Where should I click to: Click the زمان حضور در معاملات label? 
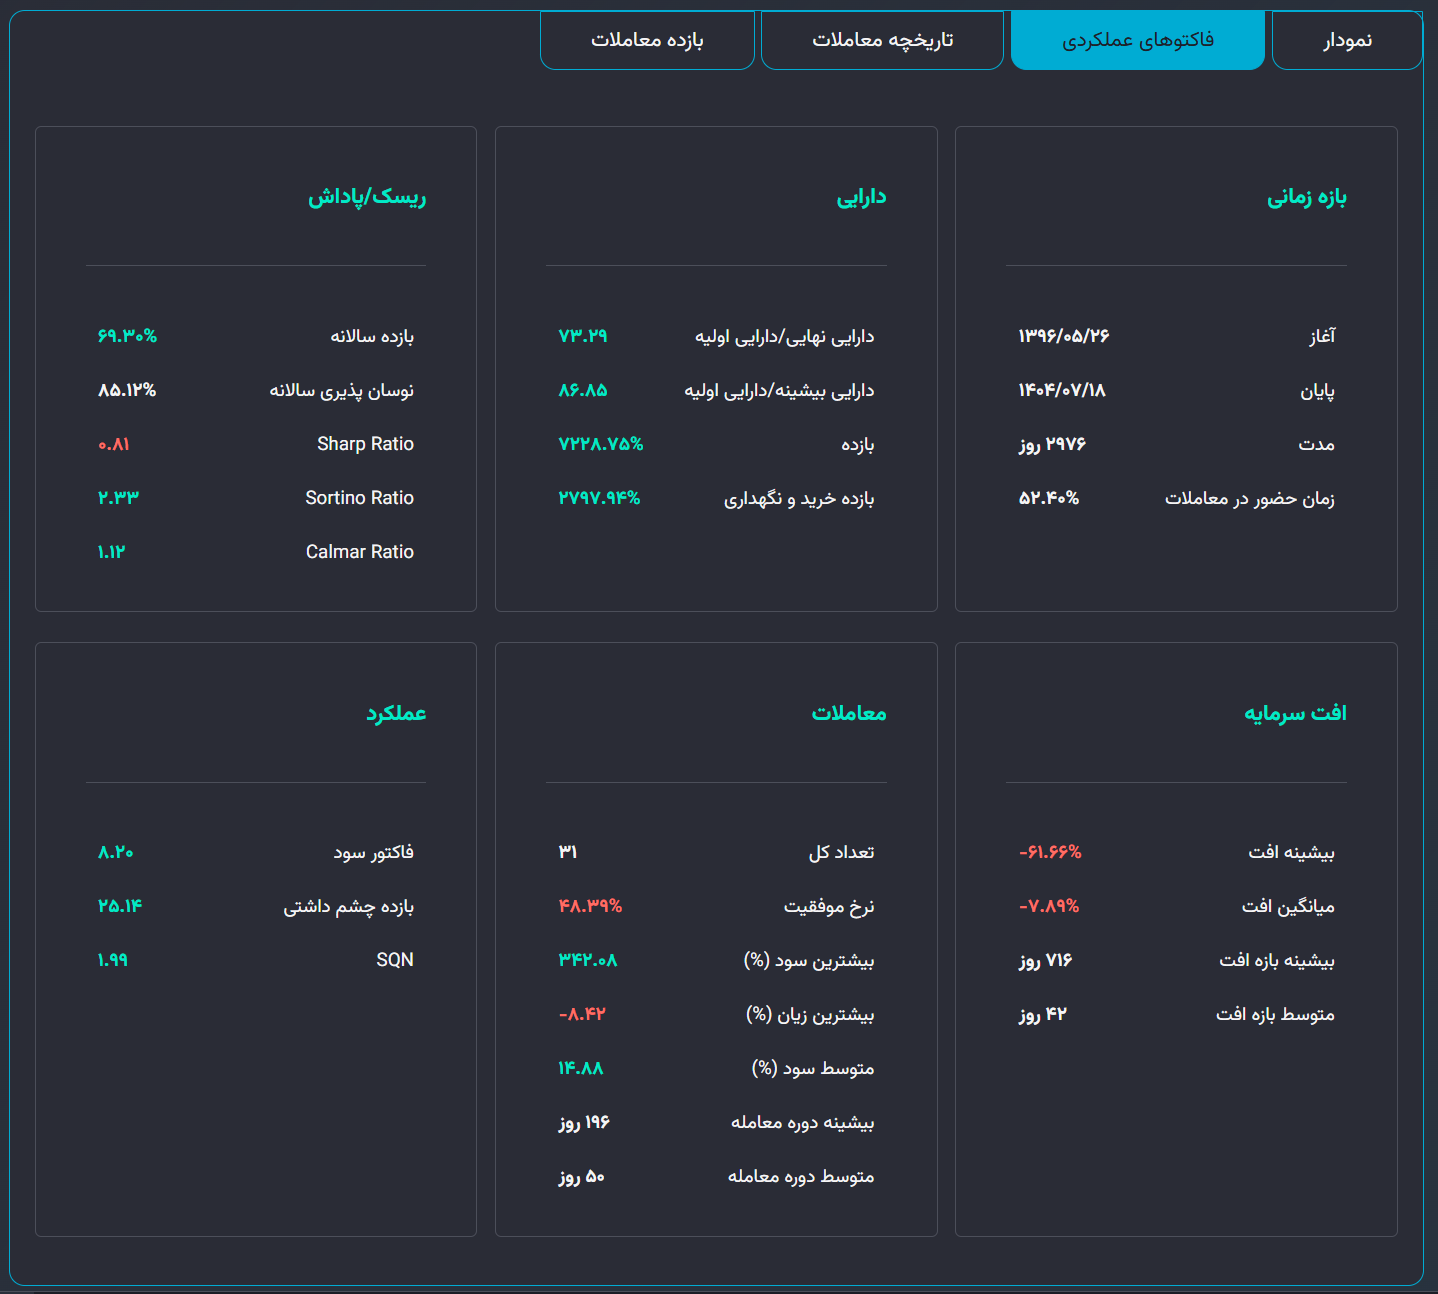pos(1249,498)
